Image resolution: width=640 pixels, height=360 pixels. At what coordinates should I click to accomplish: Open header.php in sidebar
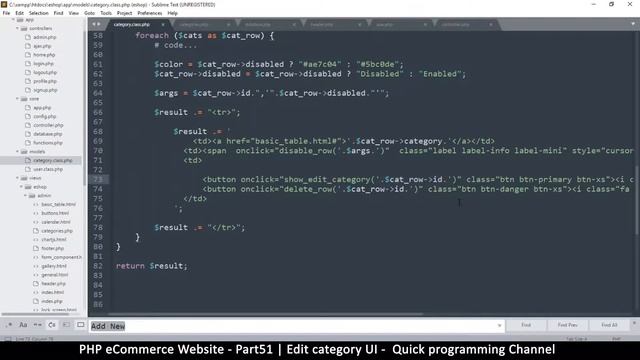[x=53, y=284]
